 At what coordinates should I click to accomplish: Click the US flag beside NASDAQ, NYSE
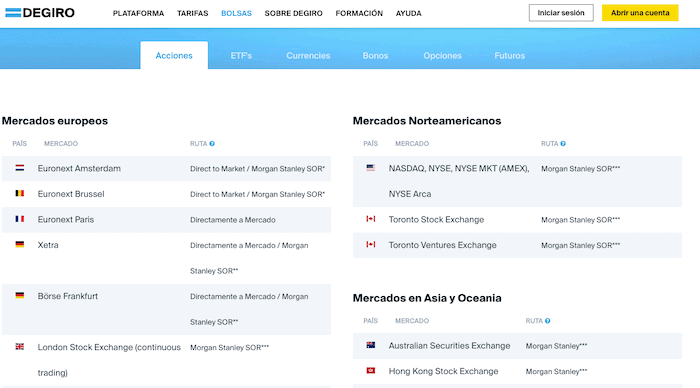(371, 168)
